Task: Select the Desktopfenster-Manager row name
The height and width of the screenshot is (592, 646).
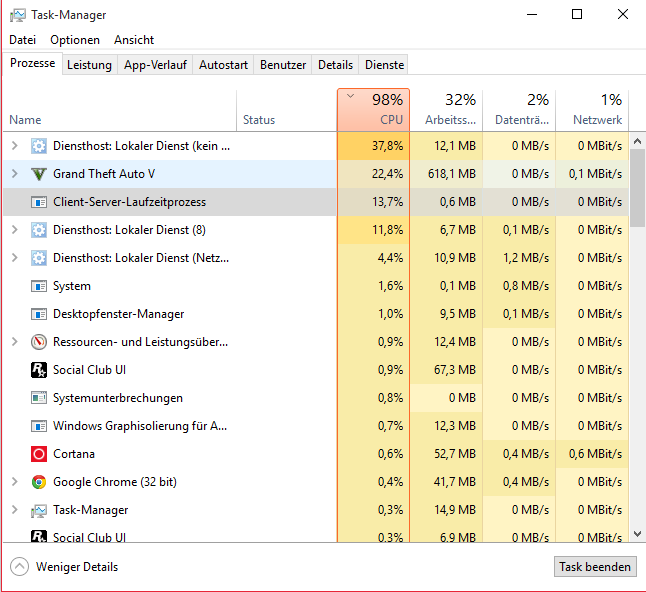Action: [x=119, y=314]
